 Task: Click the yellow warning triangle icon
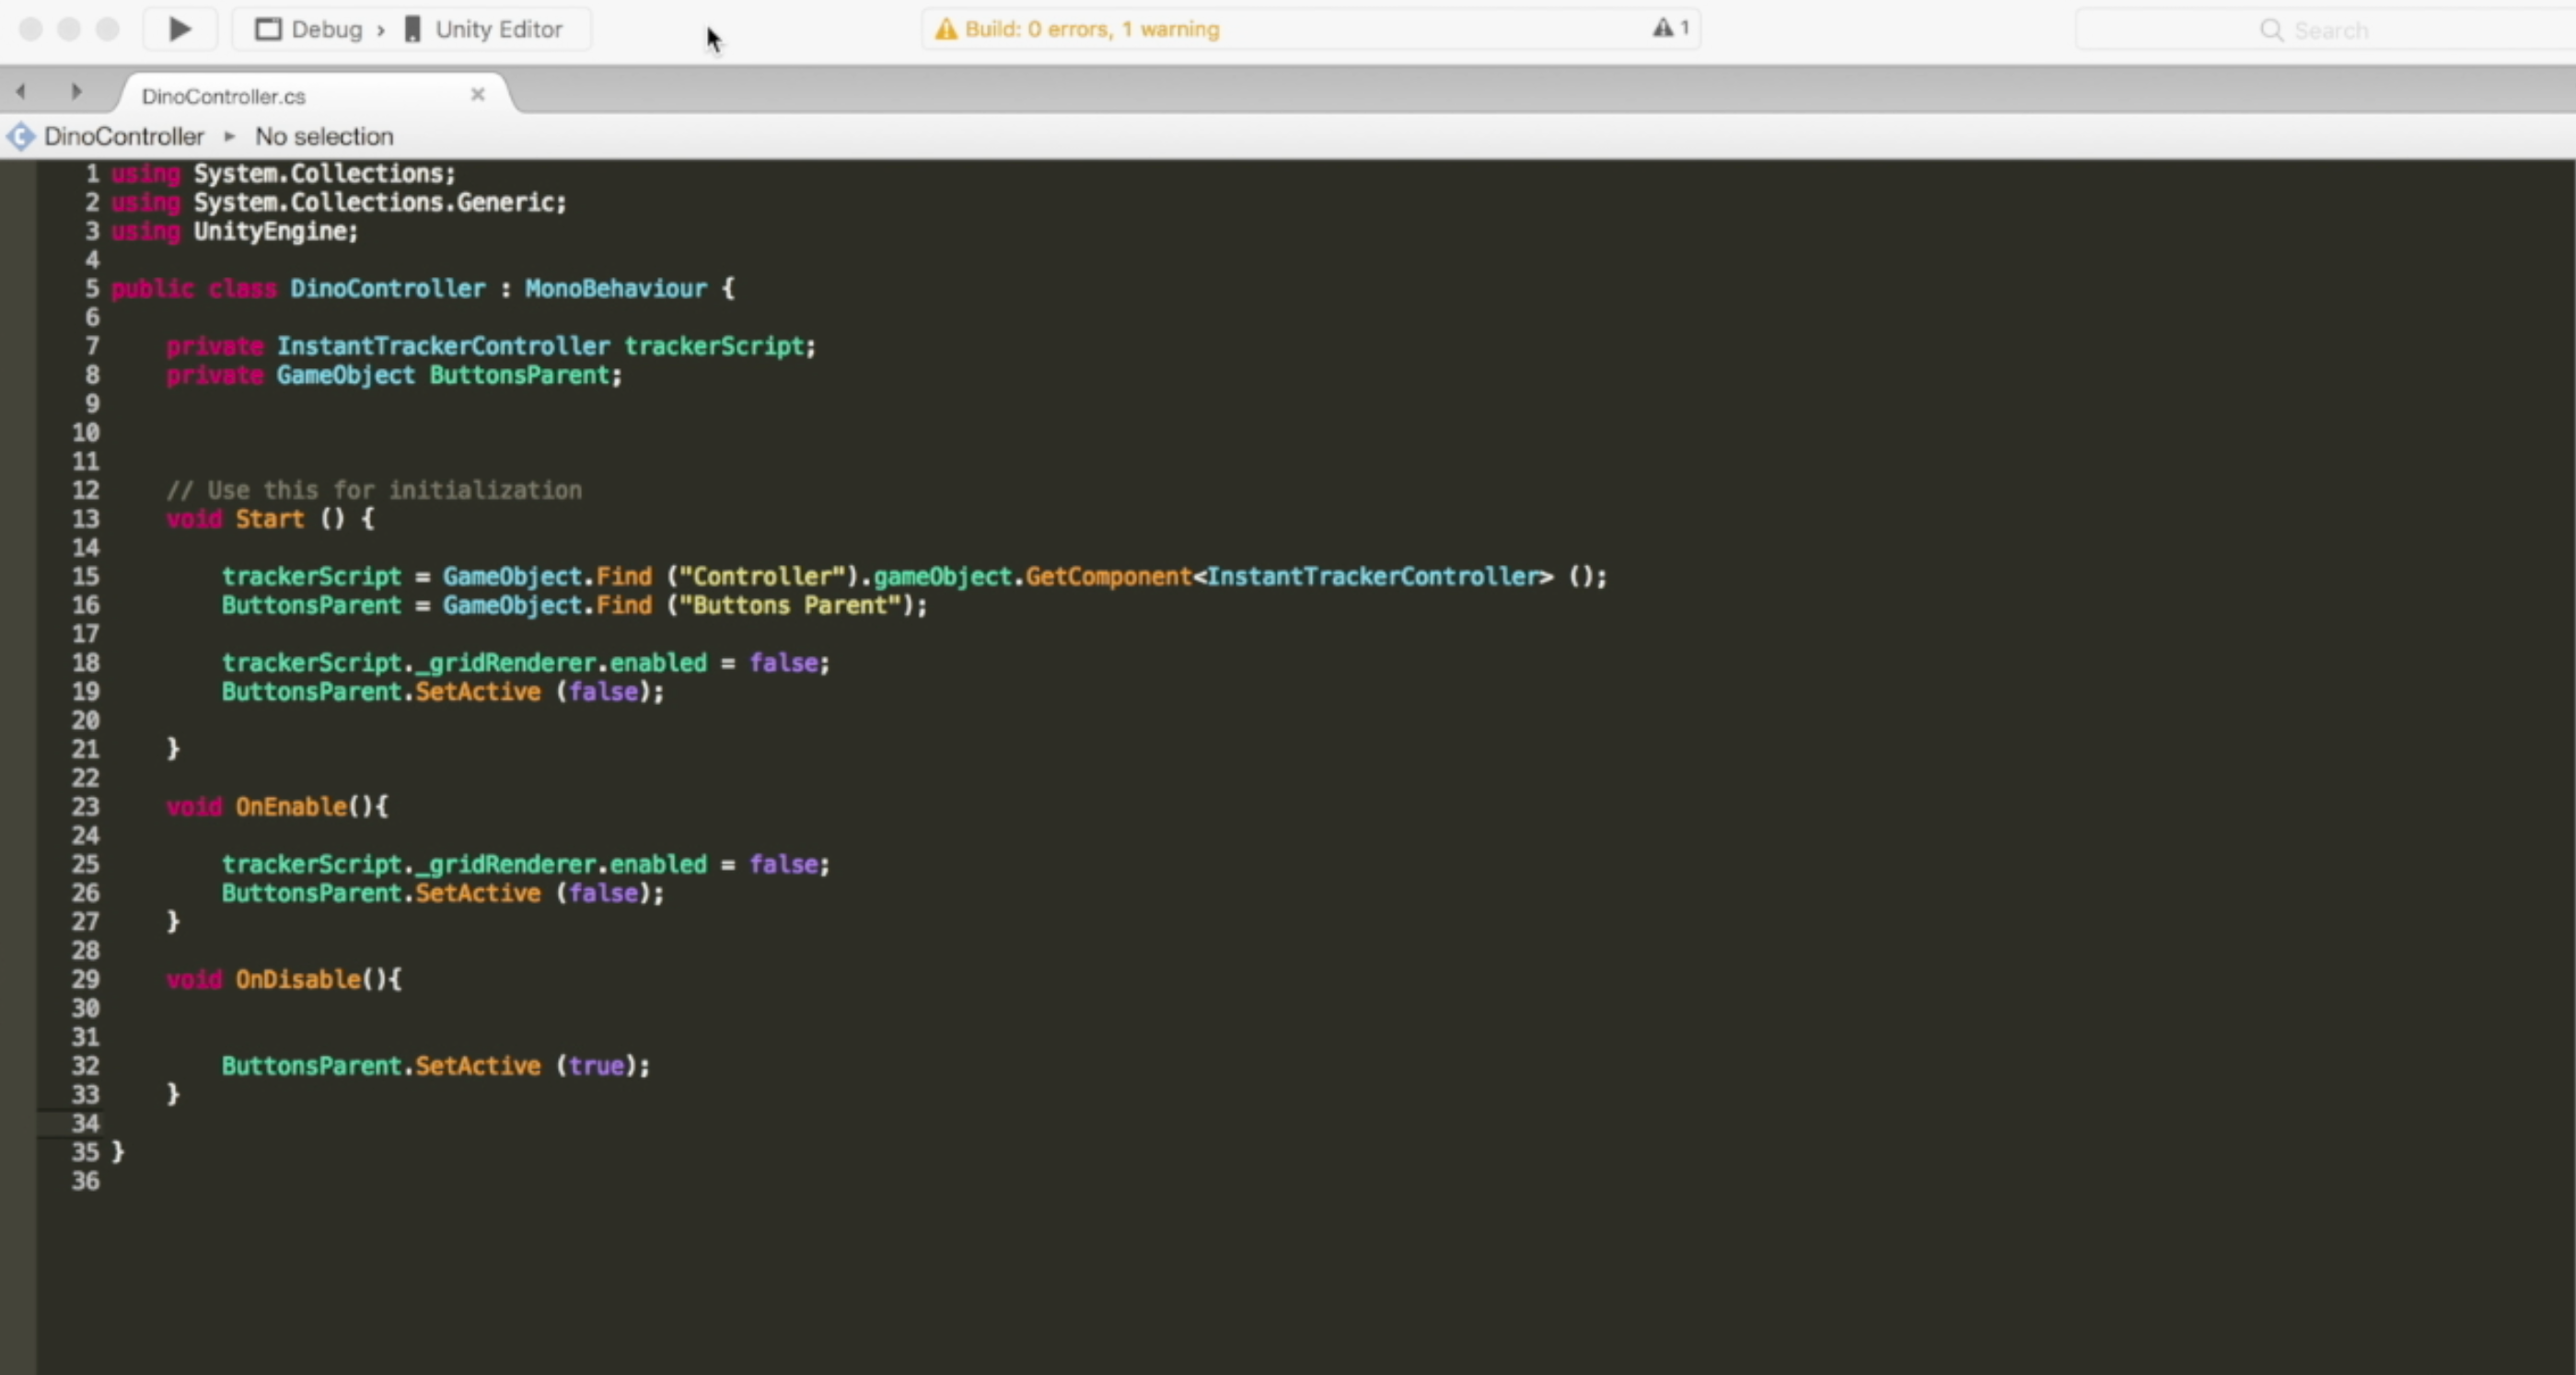click(x=945, y=29)
